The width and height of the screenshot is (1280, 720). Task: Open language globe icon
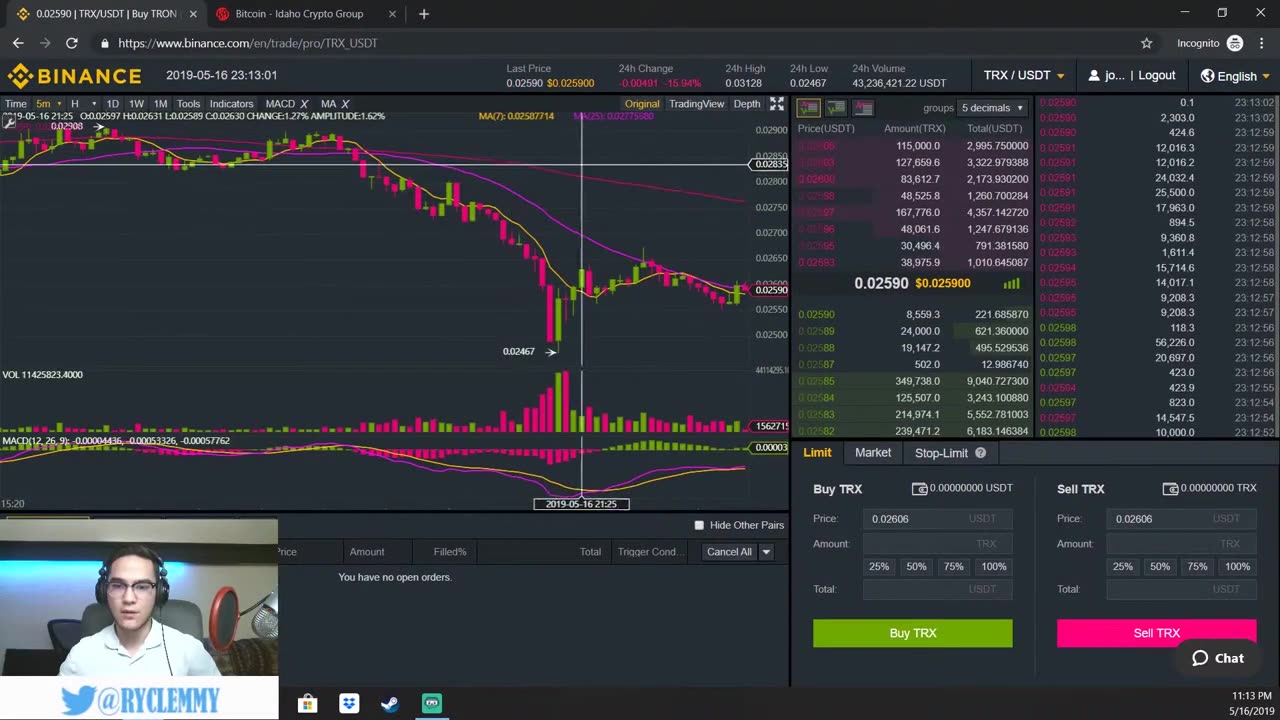tap(1207, 76)
